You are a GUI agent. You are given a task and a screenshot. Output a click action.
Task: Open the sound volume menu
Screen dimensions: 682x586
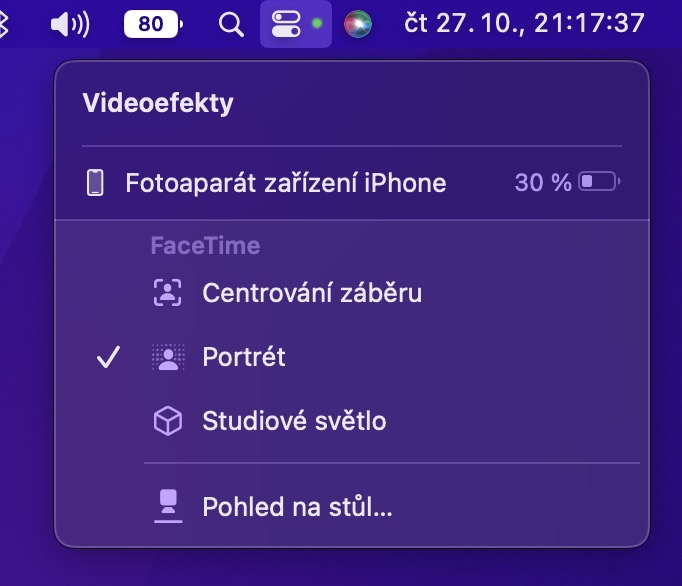pyautogui.click(x=69, y=24)
